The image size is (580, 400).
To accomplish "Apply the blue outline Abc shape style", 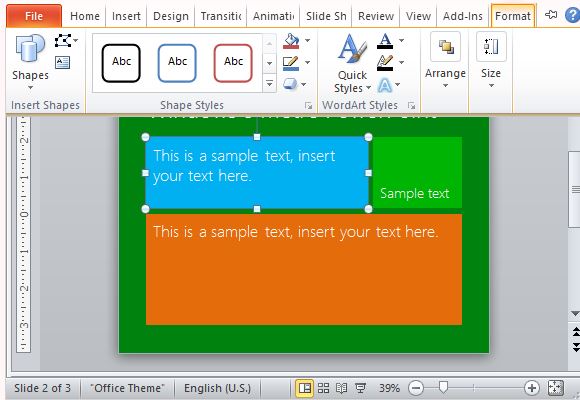I will (x=177, y=63).
